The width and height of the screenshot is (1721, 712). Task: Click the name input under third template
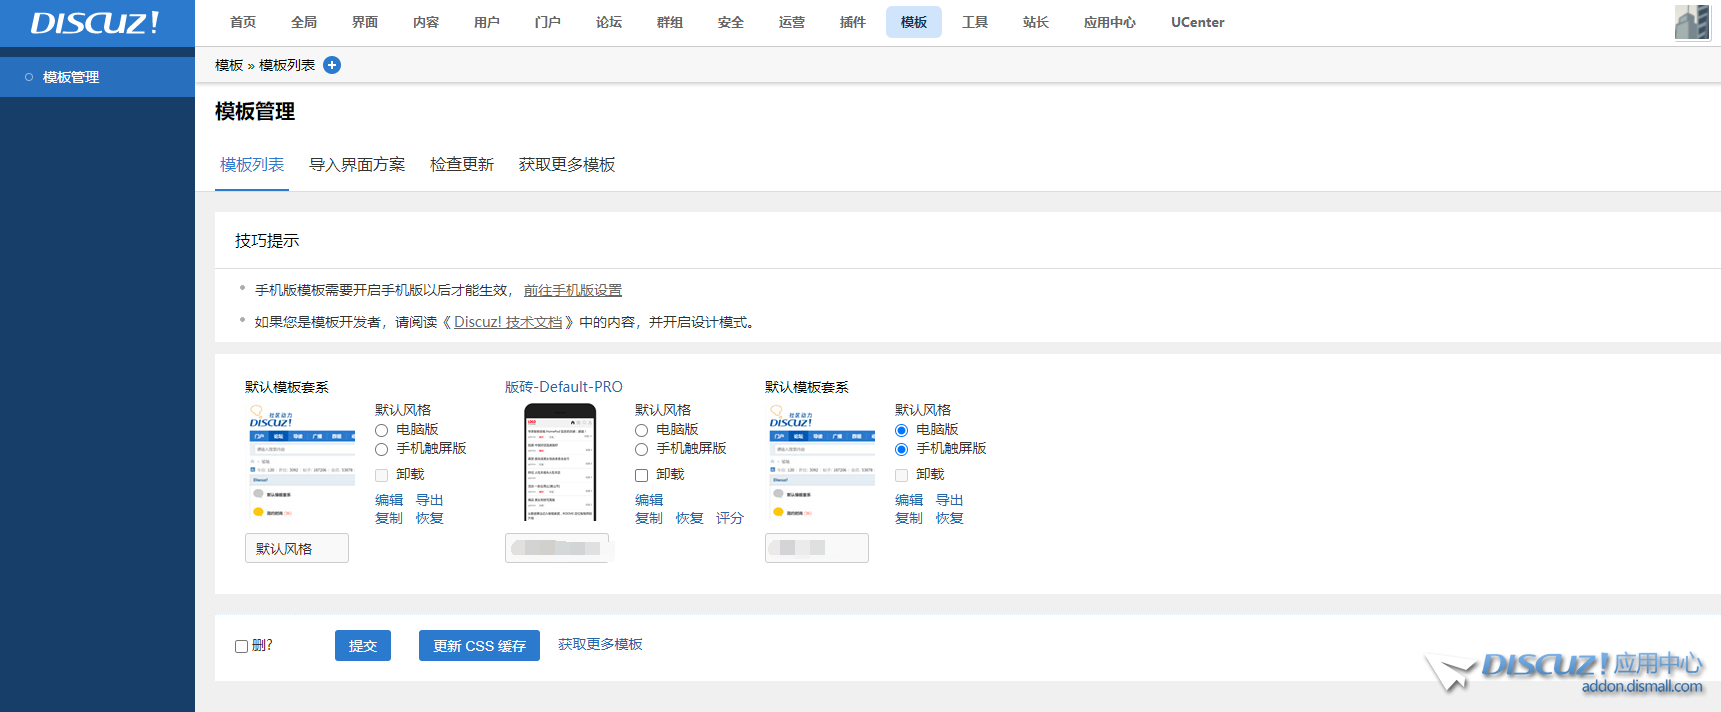[817, 548]
